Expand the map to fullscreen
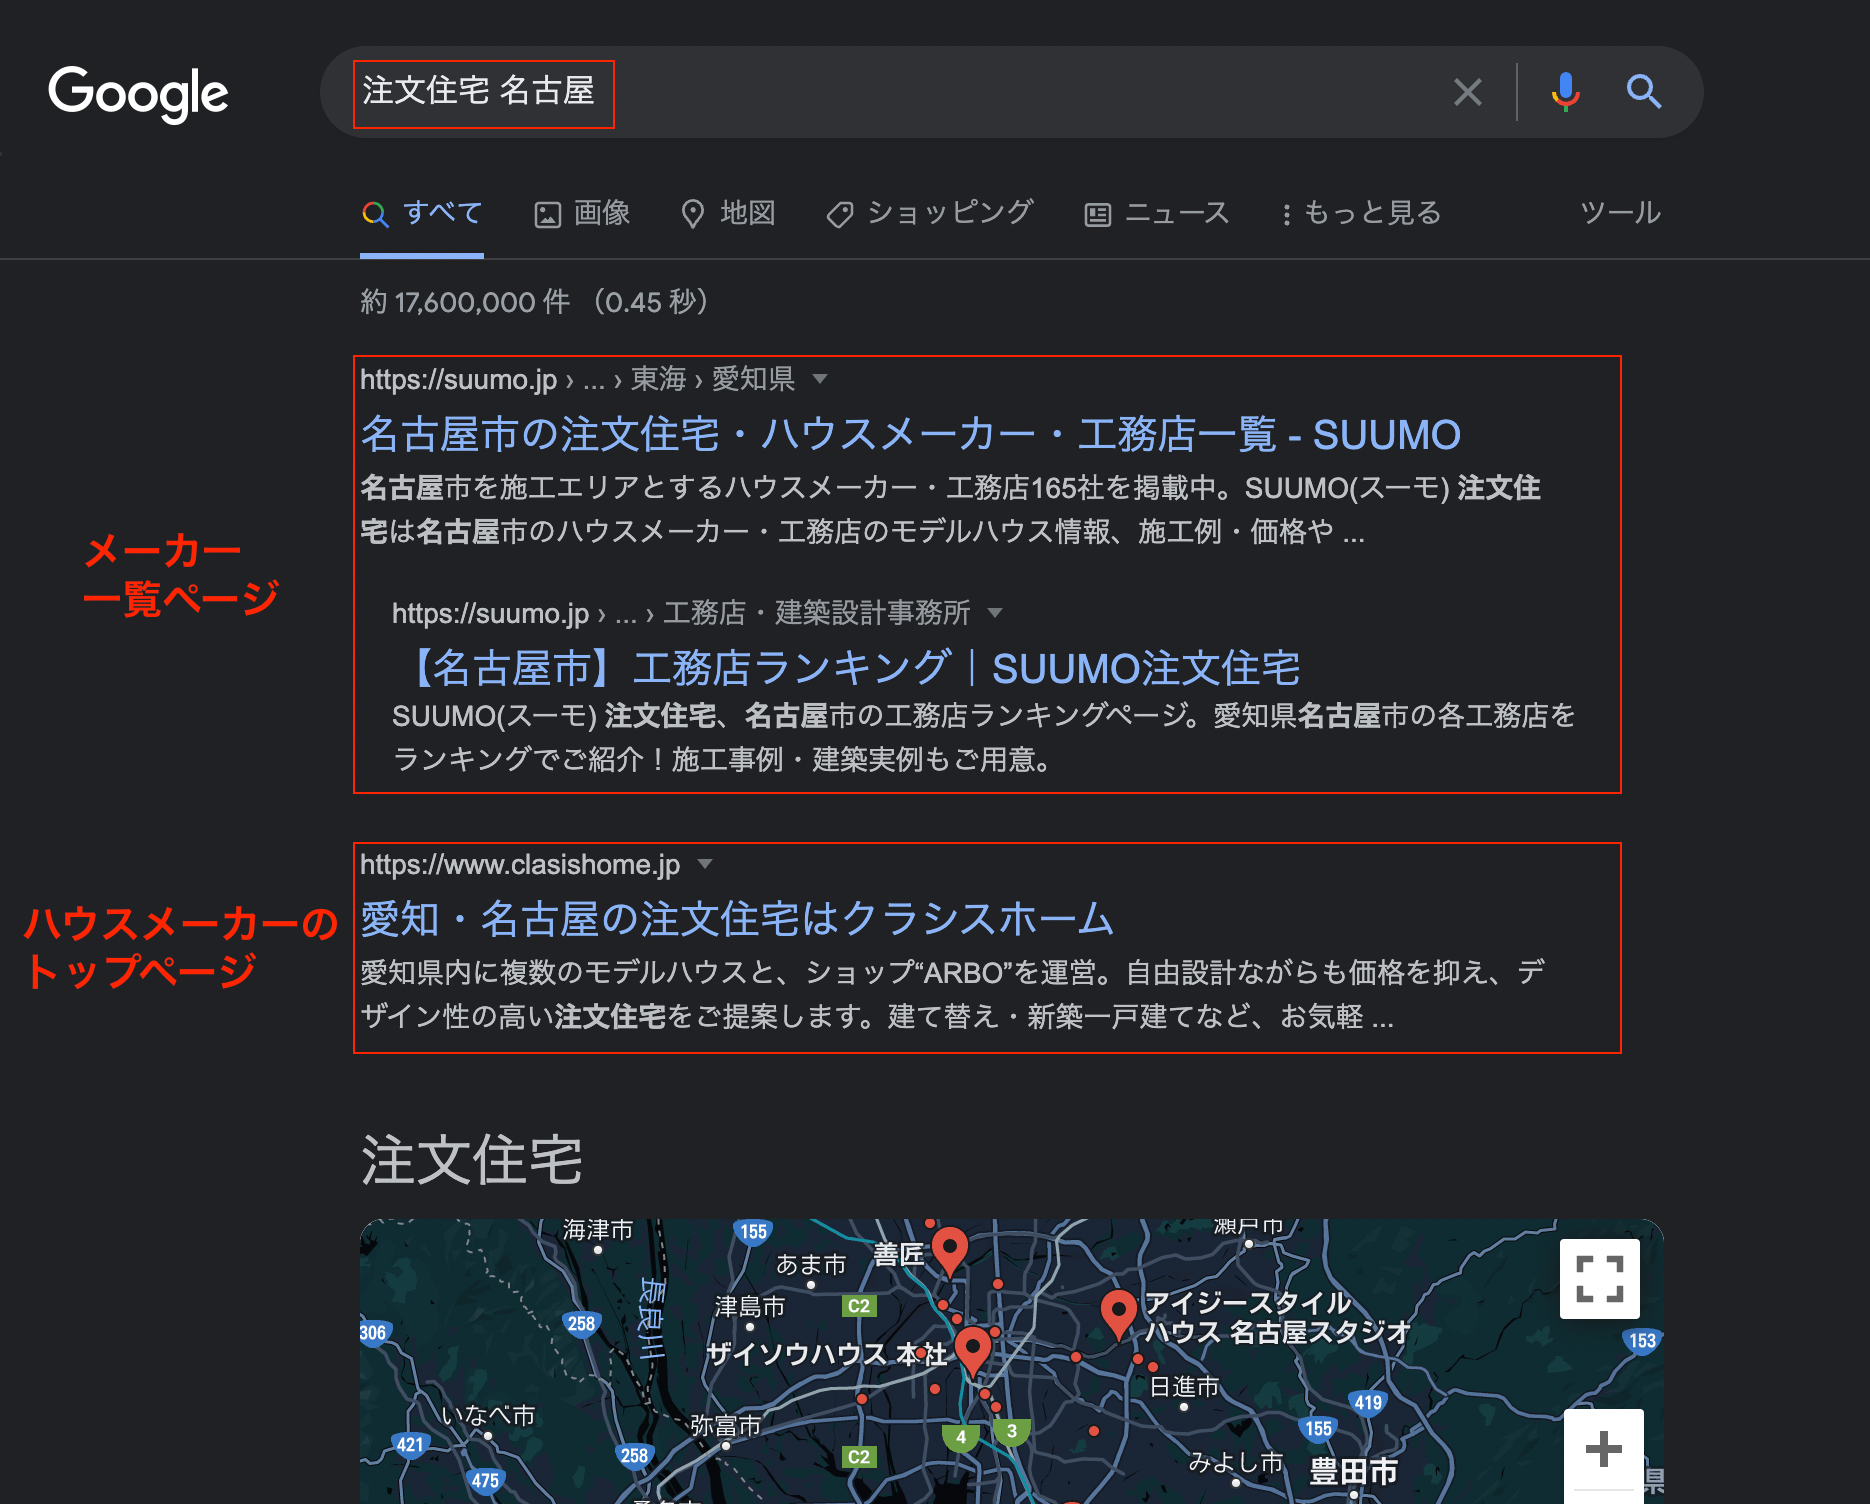The height and width of the screenshot is (1504, 1870). (x=1599, y=1278)
